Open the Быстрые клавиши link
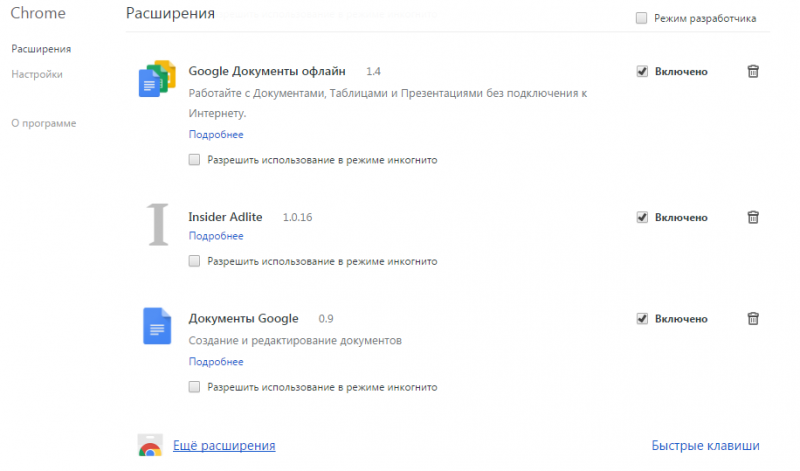This screenshot has height=471, width=800. click(x=705, y=446)
